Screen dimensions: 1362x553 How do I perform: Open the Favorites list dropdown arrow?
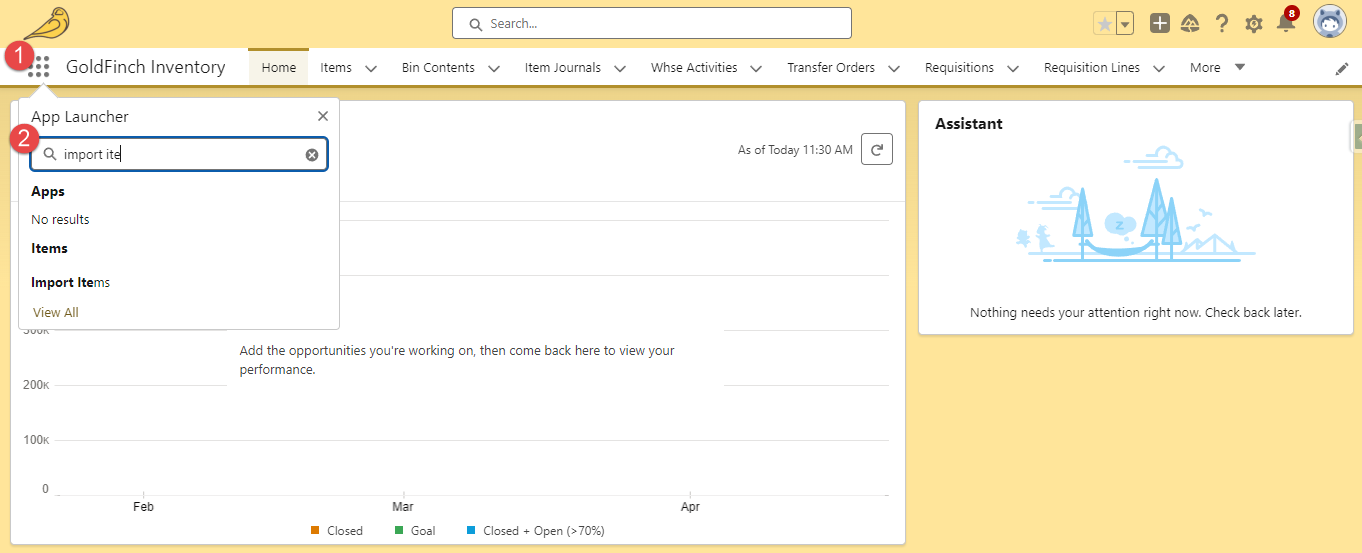point(1125,23)
